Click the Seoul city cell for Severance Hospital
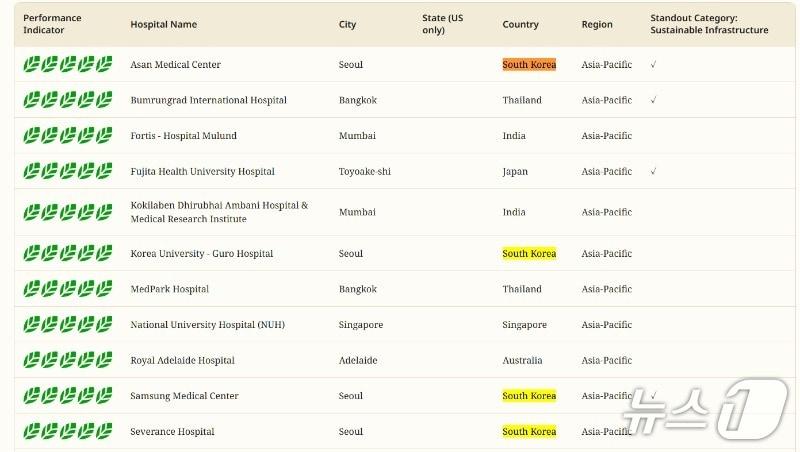Image resolution: width=800 pixels, height=452 pixels. [x=351, y=431]
